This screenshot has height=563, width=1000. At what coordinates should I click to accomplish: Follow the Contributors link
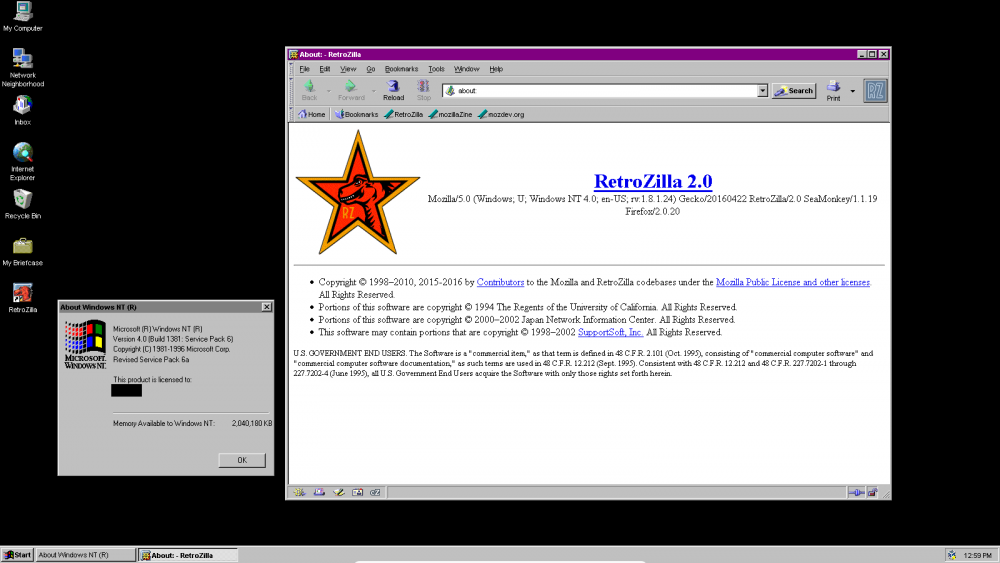click(x=500, y=282)
